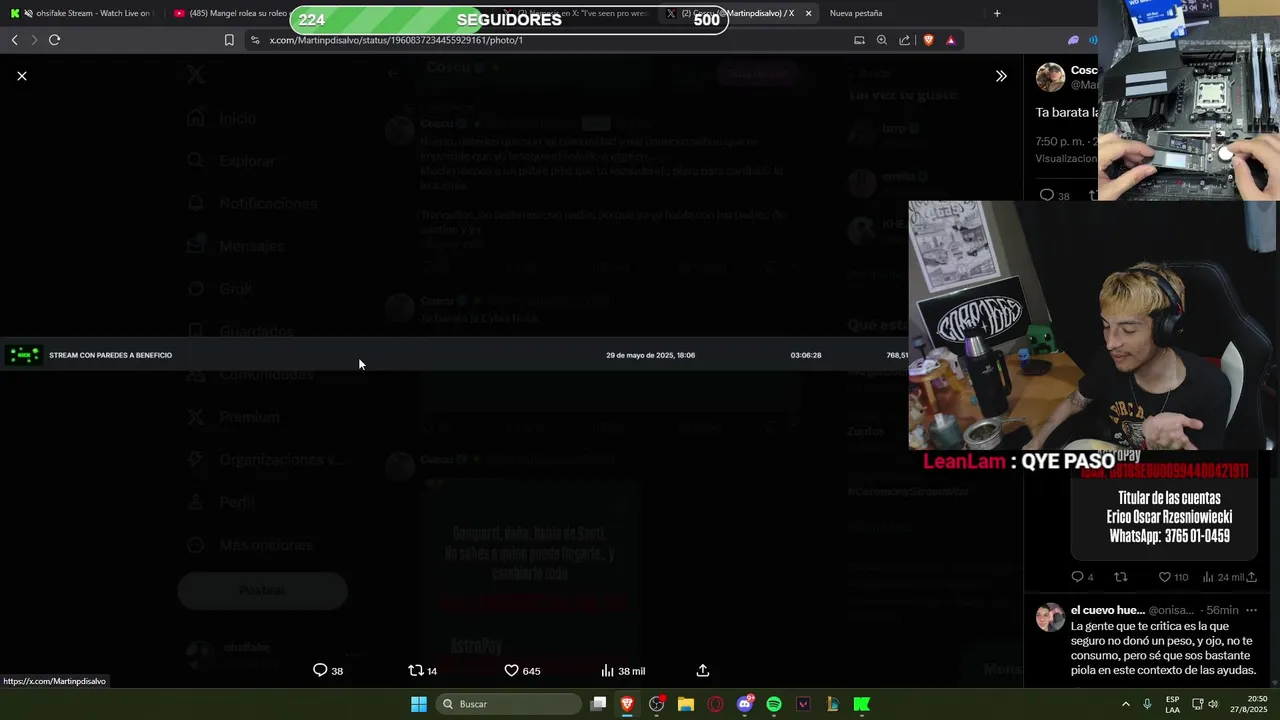Click the STREAM CON PAREDES A BENEFICIO row
Screen dimensions: 1280x720
pos(454,355)
